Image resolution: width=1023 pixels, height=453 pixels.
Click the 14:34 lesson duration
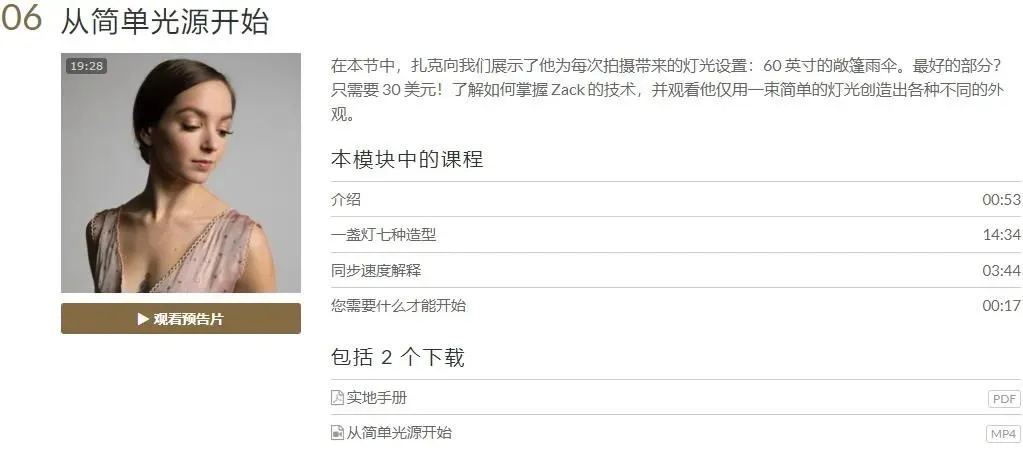click(1001, 235)
